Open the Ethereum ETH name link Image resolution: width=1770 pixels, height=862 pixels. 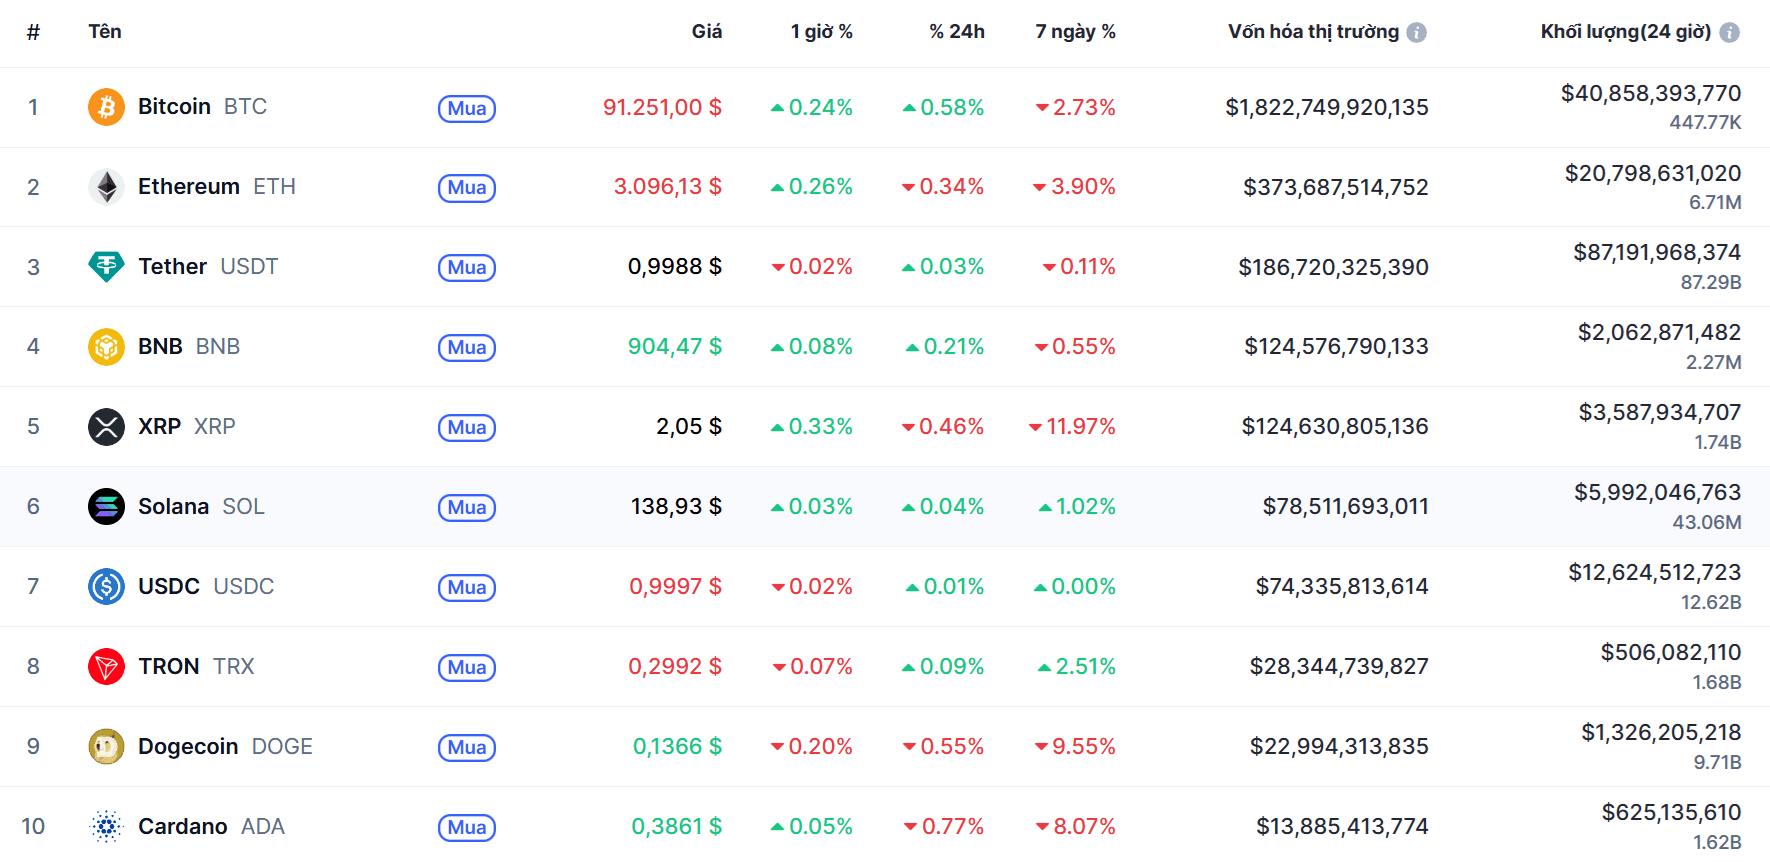click(x=217, y=187)
